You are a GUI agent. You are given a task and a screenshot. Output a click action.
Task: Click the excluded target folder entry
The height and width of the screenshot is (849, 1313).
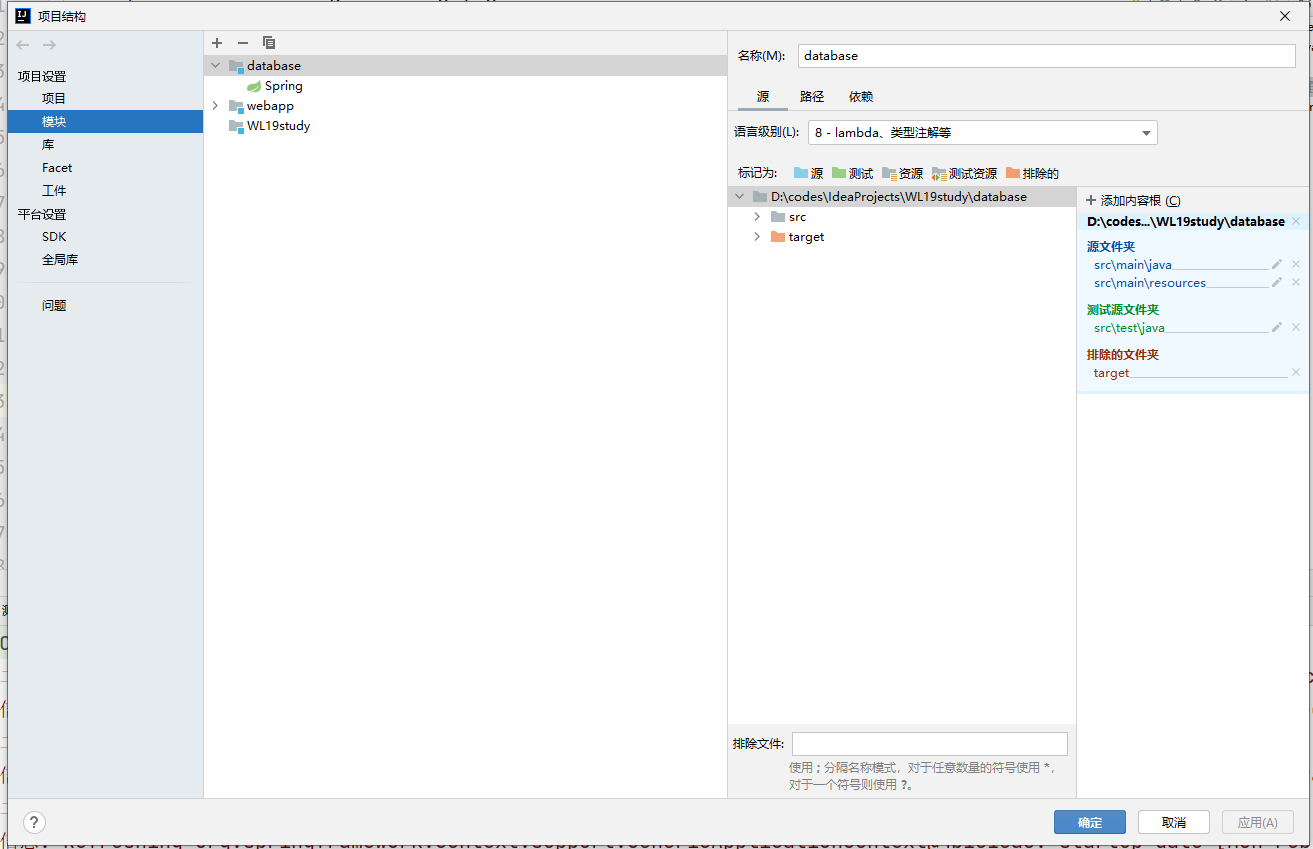[1111, 372]
